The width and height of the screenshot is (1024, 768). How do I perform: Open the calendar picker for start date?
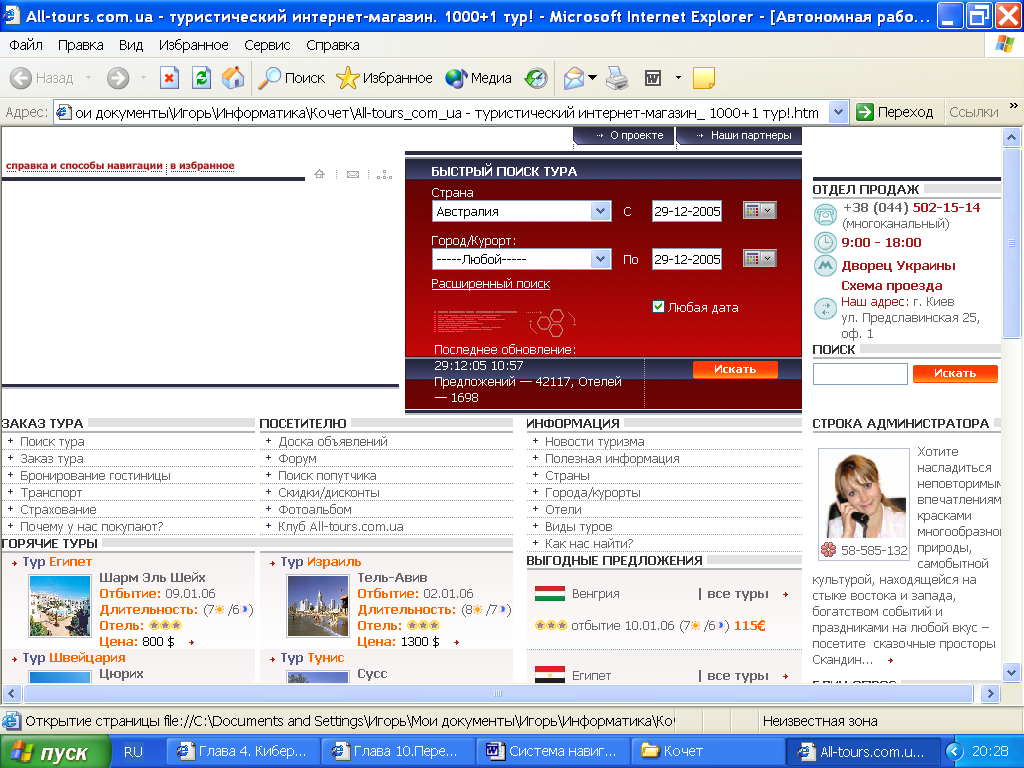760,210
